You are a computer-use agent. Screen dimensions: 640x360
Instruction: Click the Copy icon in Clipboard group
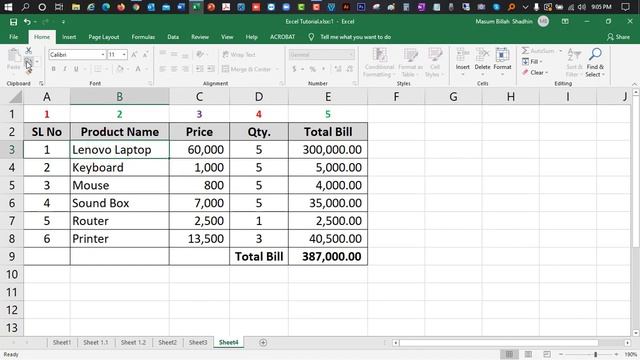pos(28,62)
